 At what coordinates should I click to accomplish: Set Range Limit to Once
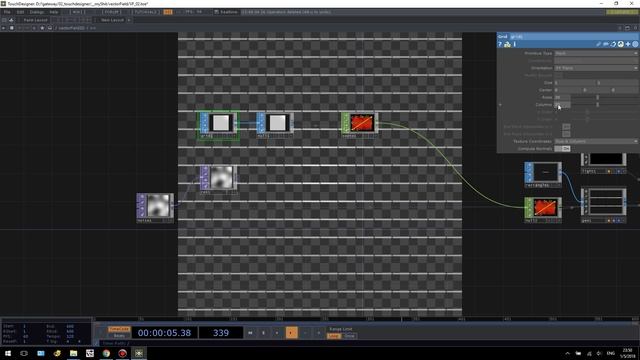349,336
